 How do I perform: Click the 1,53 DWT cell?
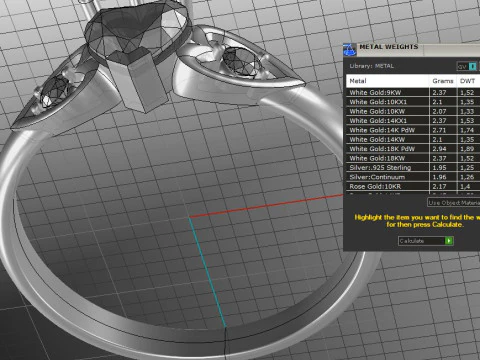click(468, 120)
